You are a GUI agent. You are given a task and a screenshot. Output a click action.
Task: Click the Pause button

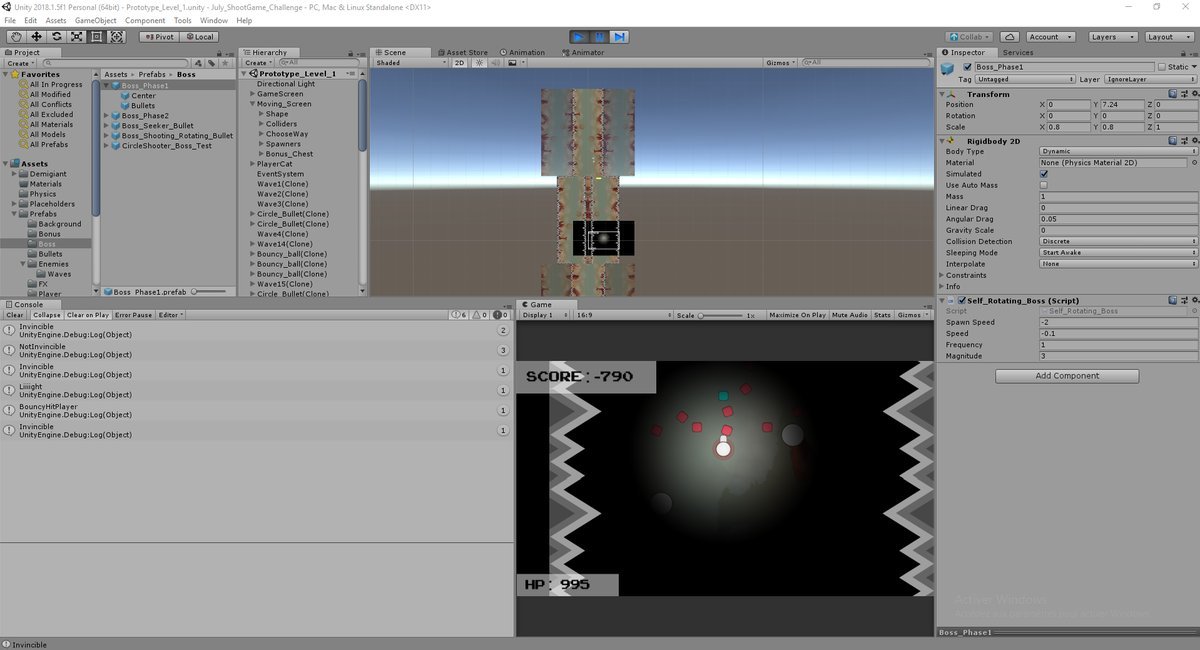click(x=599, y=37)
